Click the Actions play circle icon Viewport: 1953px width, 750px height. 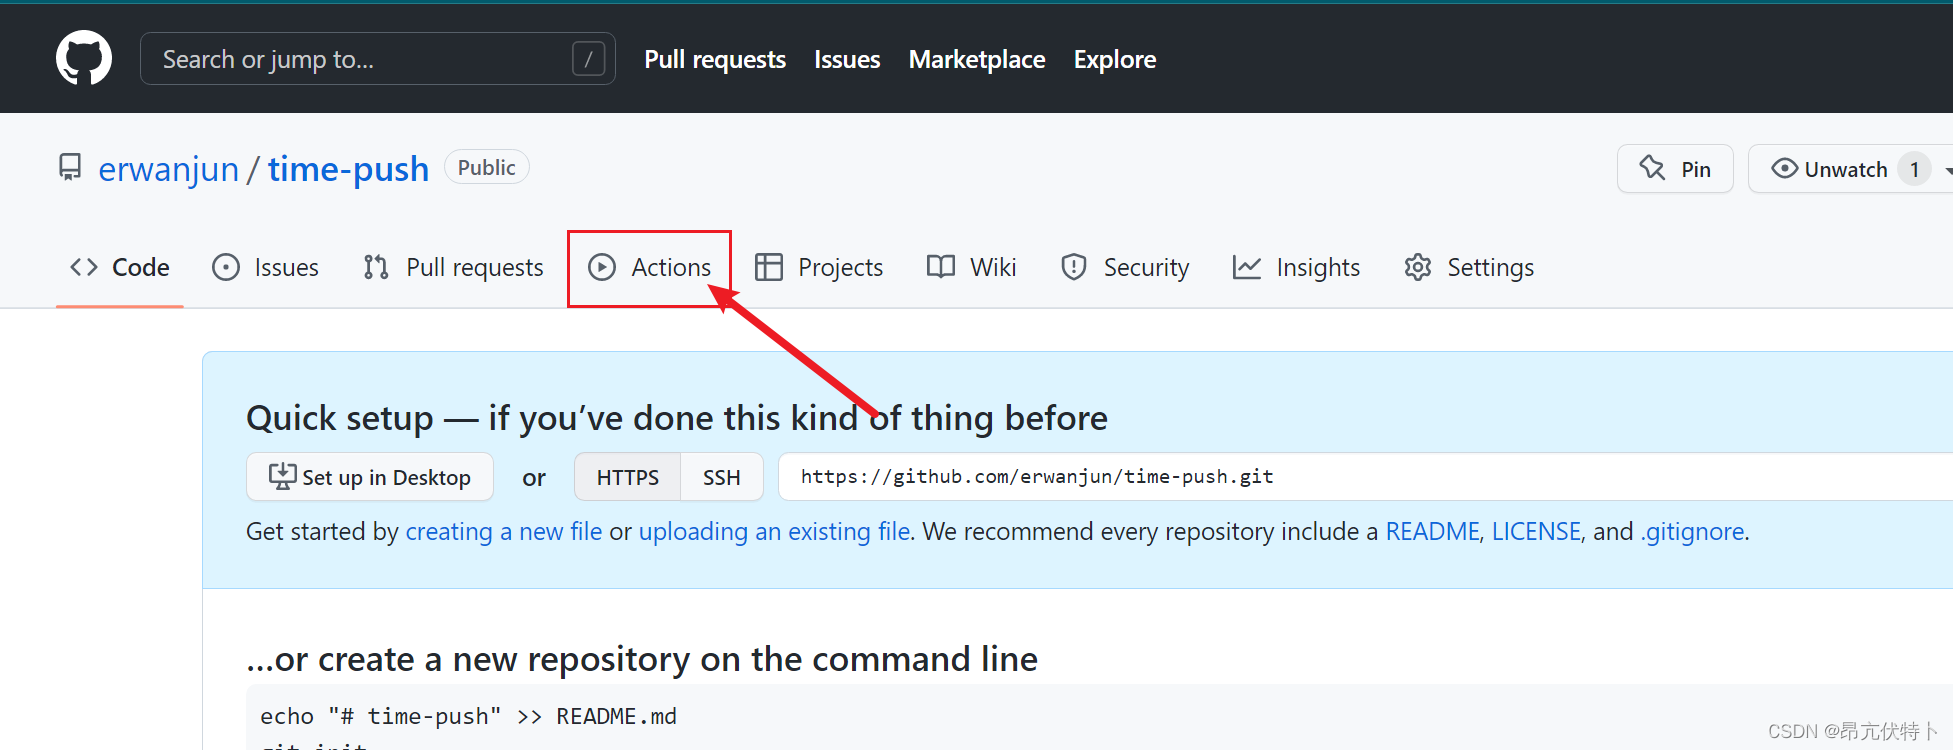tap(602, 267)
